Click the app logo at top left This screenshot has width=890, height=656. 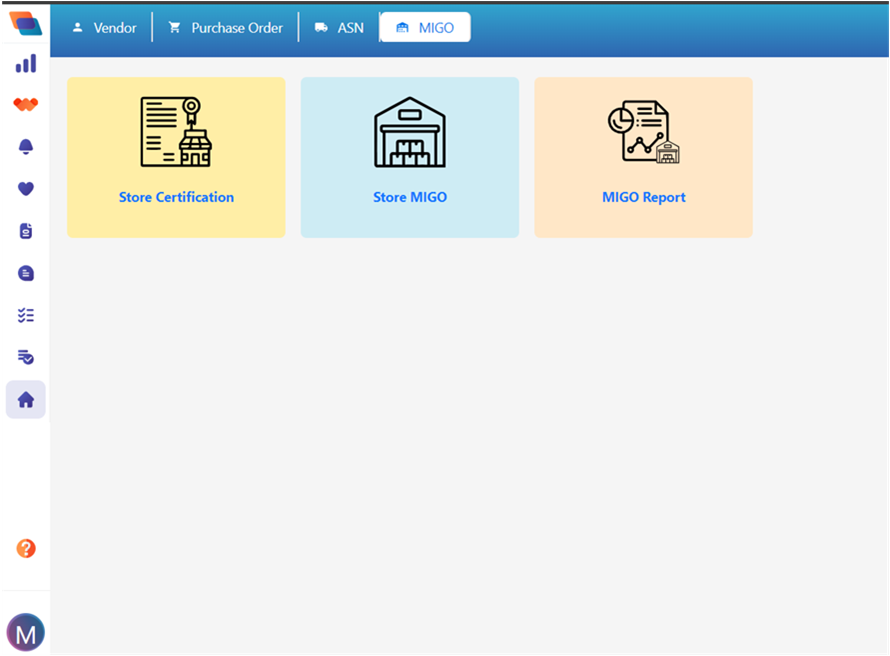coord(26,23)
